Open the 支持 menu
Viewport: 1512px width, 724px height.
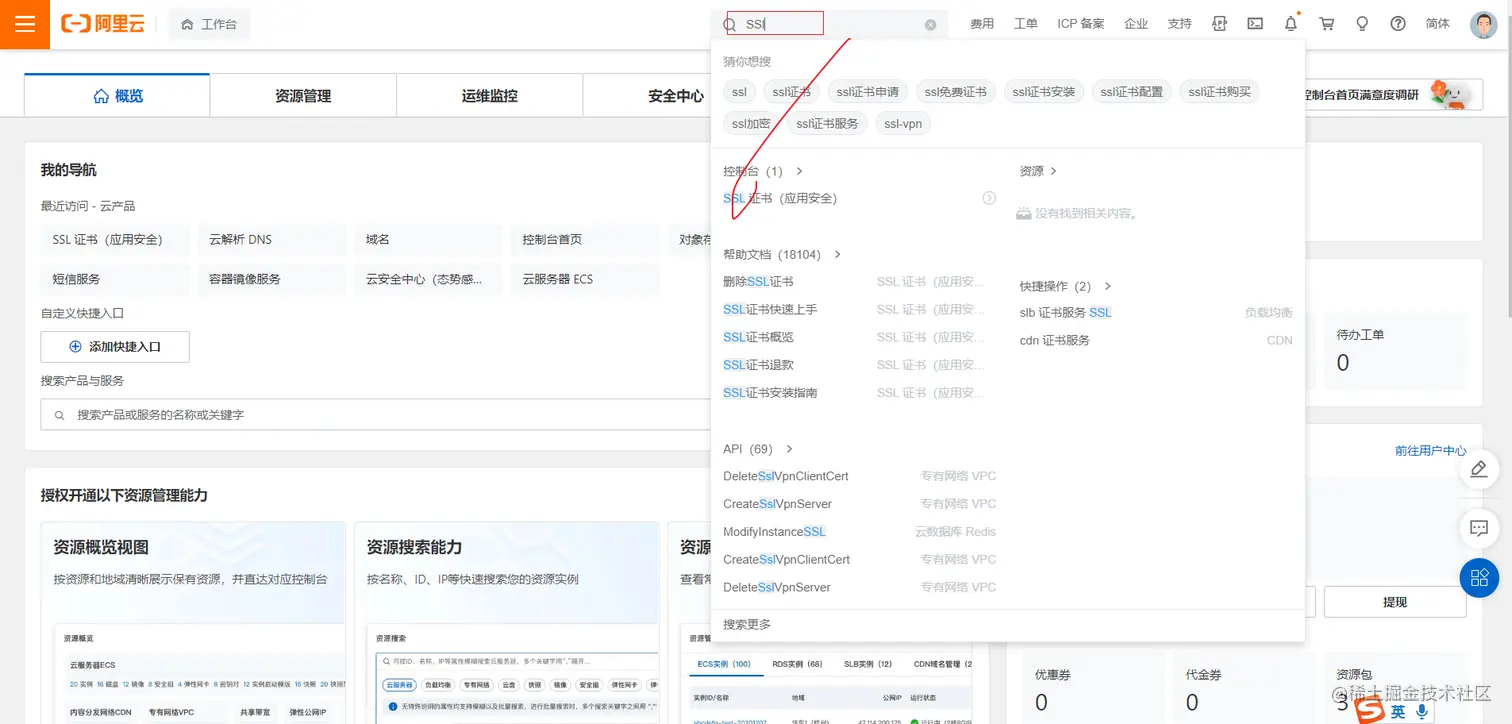1179,24
